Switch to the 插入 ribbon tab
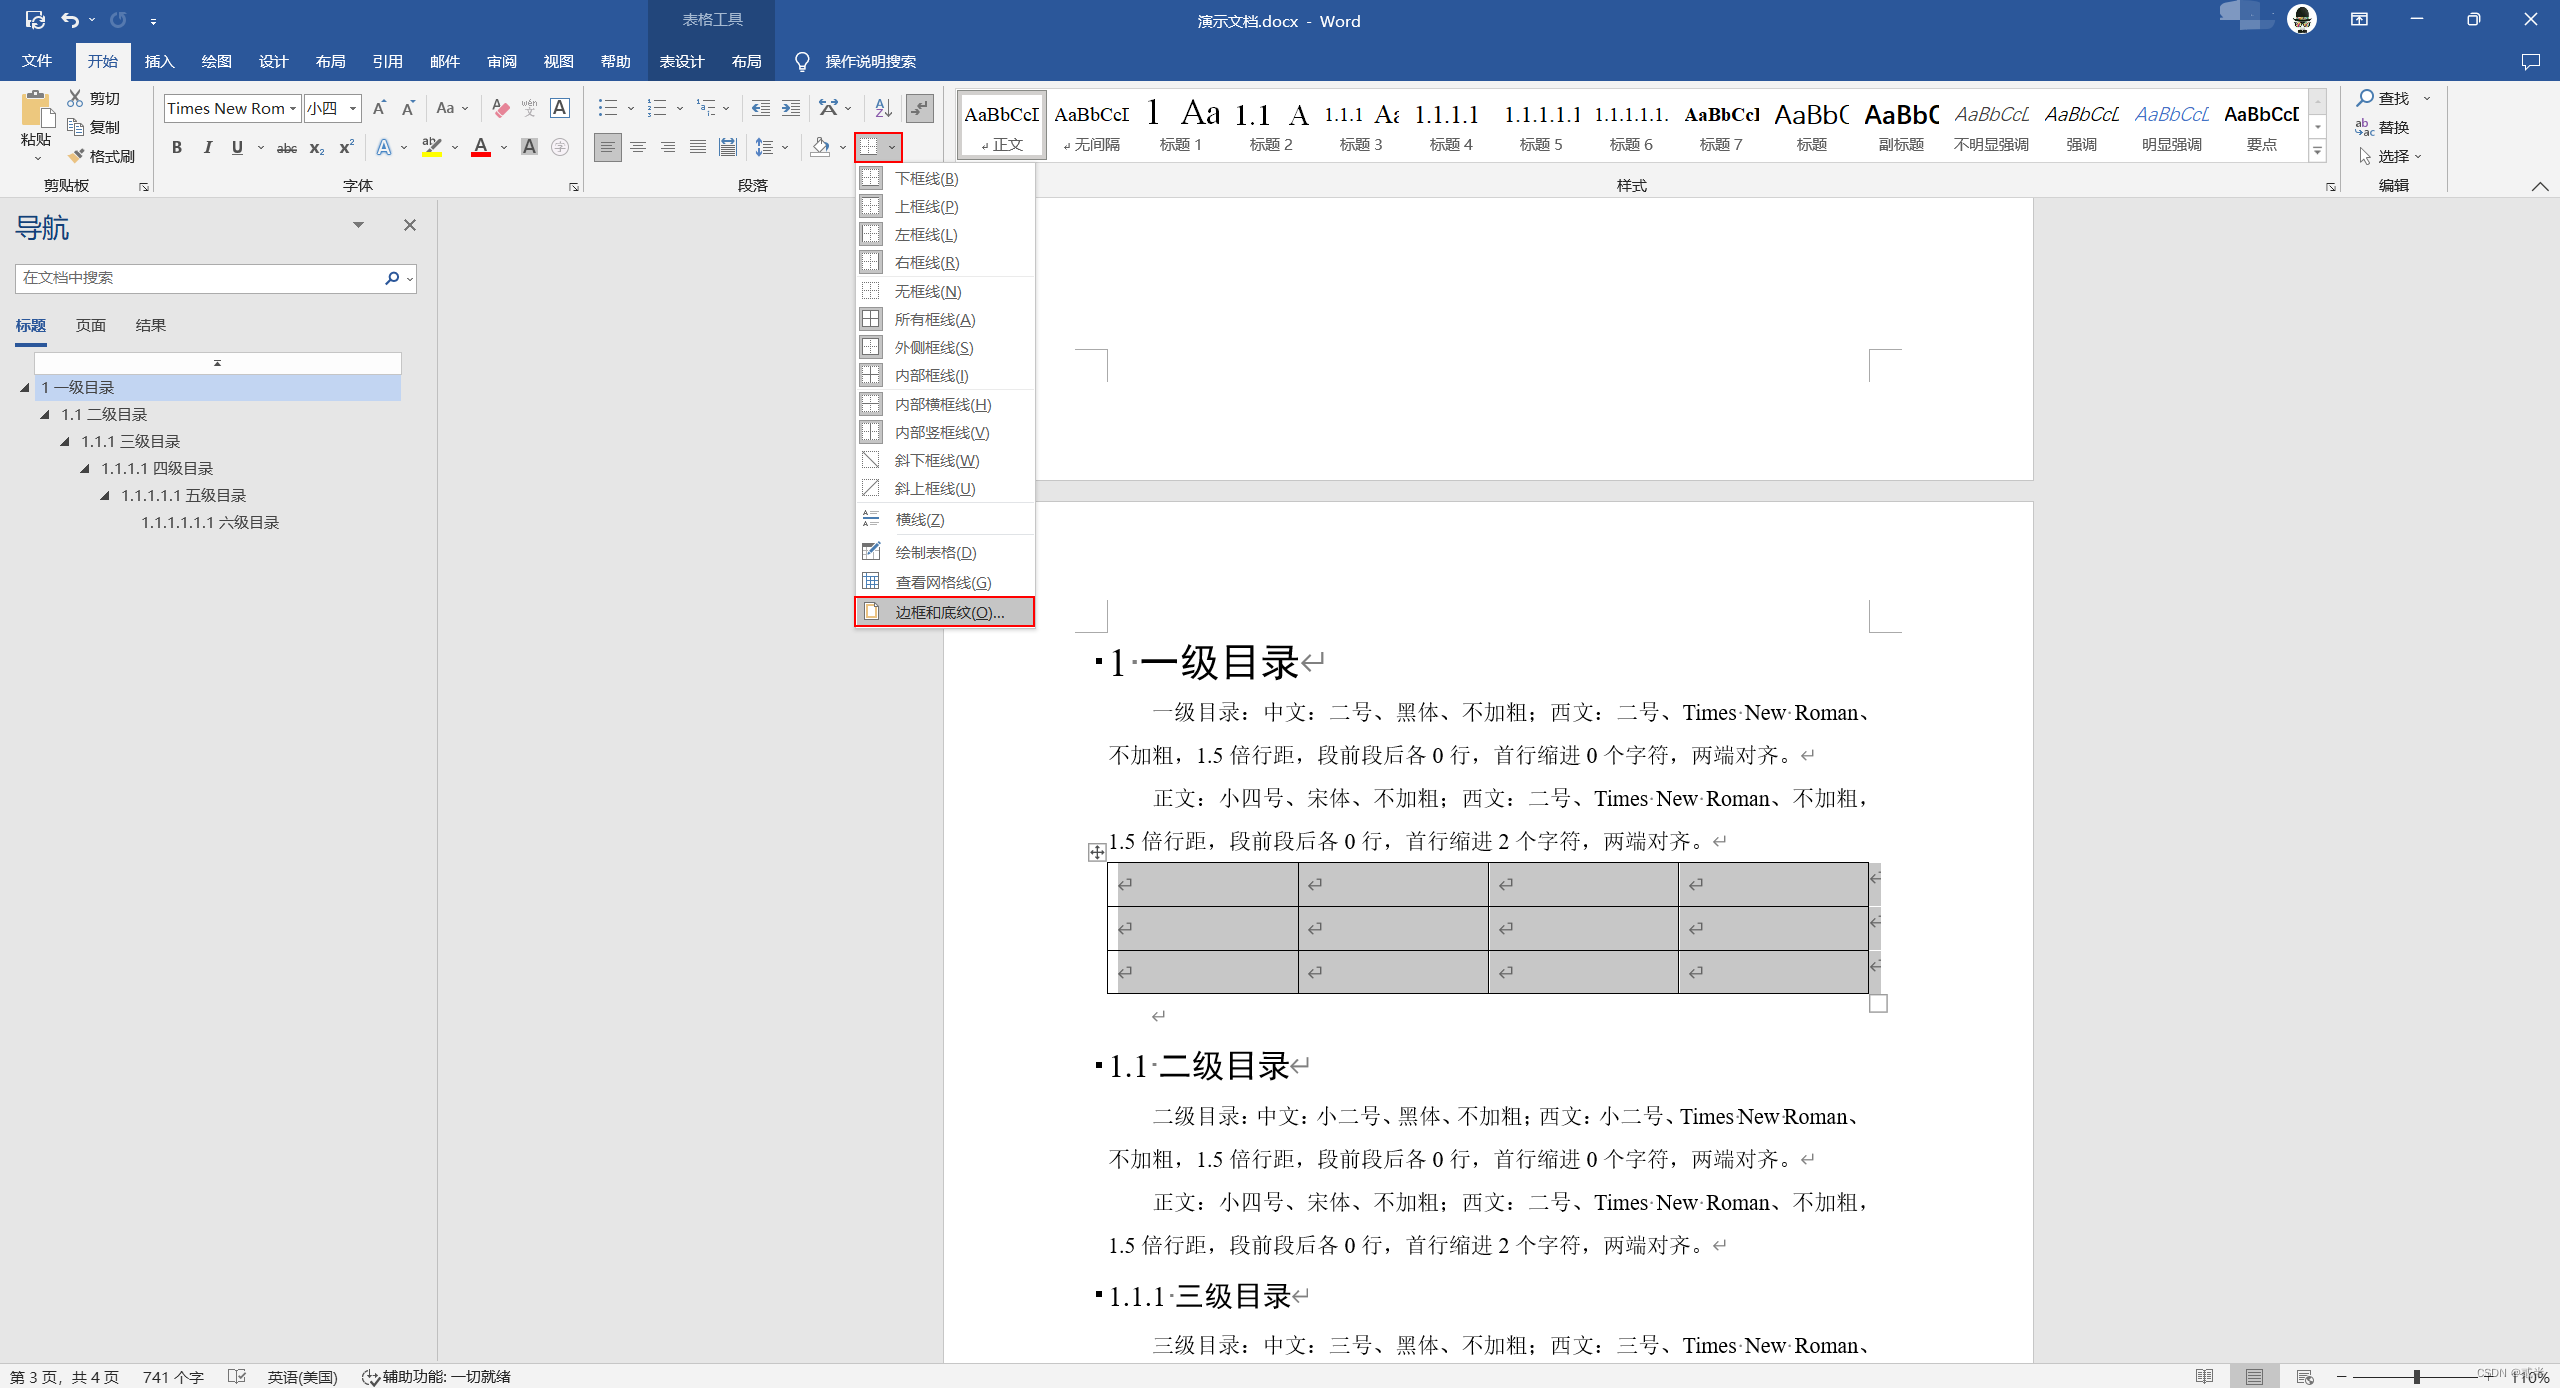Image resolution: width=2560 pixels, height=1388 pixels. click(159, 62)
